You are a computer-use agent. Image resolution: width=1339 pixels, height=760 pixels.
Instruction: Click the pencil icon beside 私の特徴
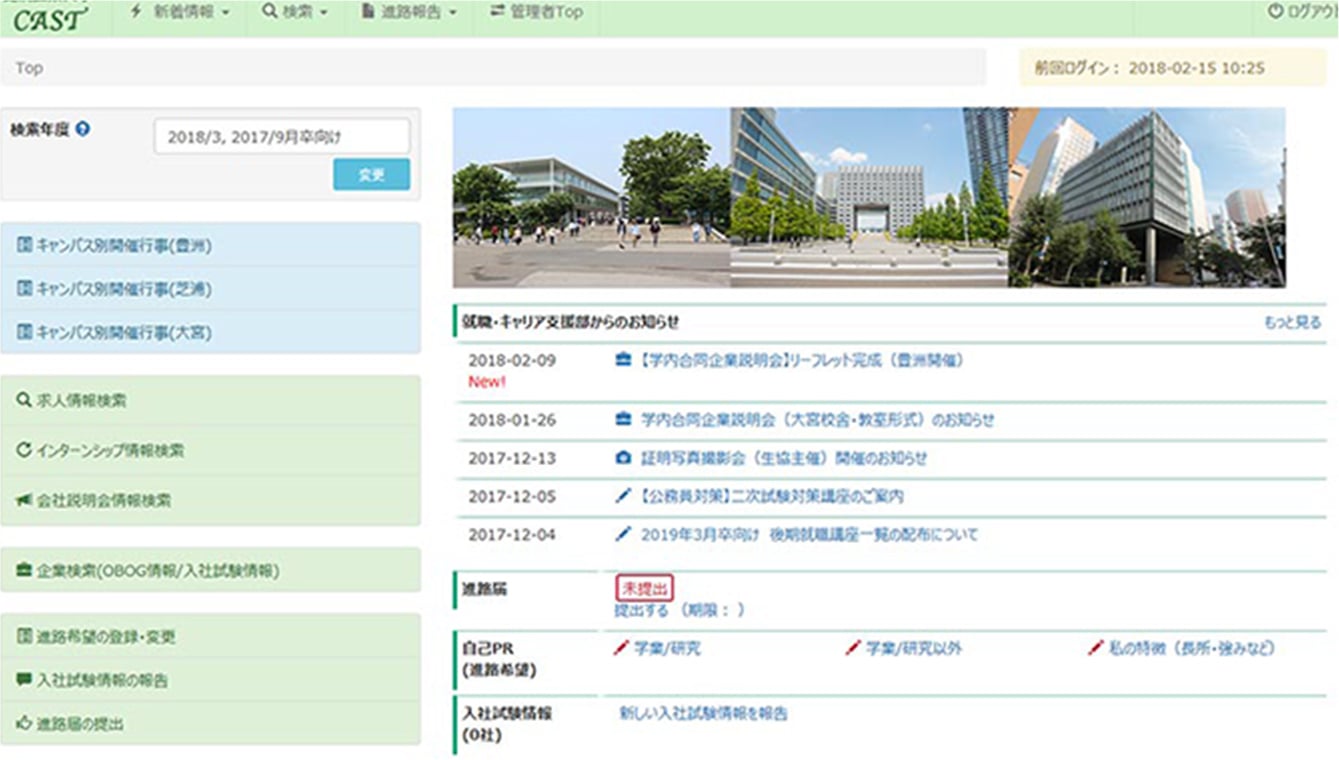click(x=1096, y=648)
